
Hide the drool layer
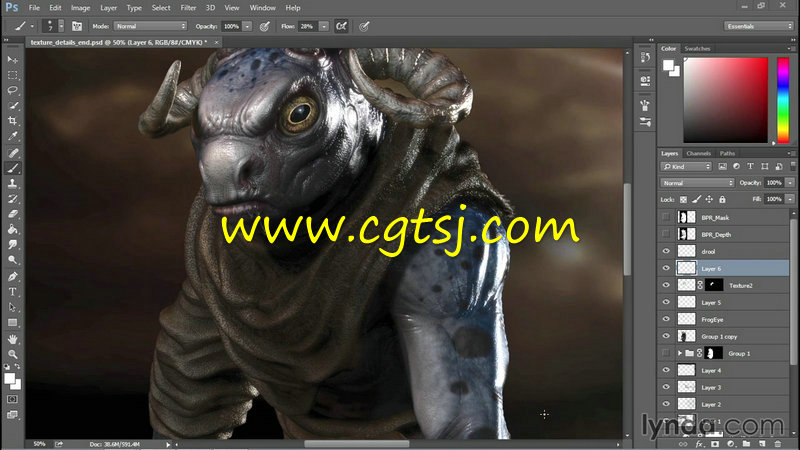click(666, 251)
